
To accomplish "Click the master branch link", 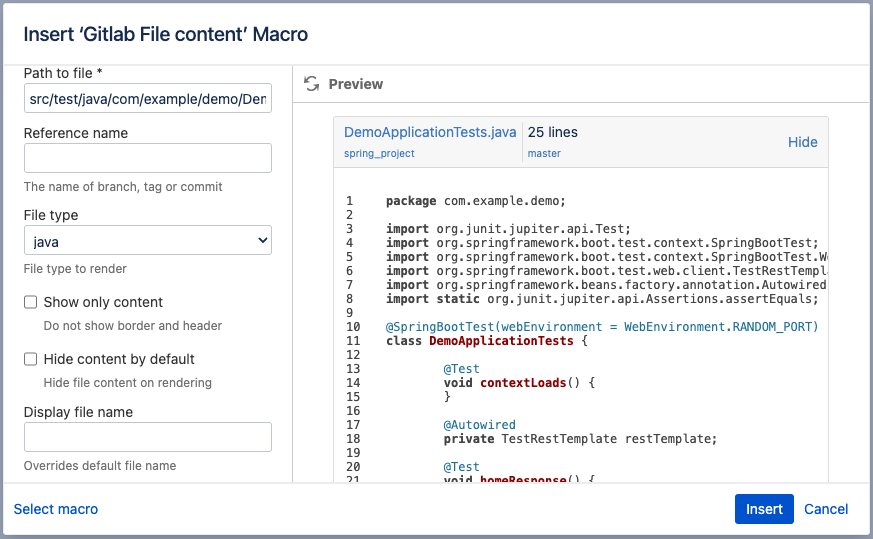I will point(544,154).
